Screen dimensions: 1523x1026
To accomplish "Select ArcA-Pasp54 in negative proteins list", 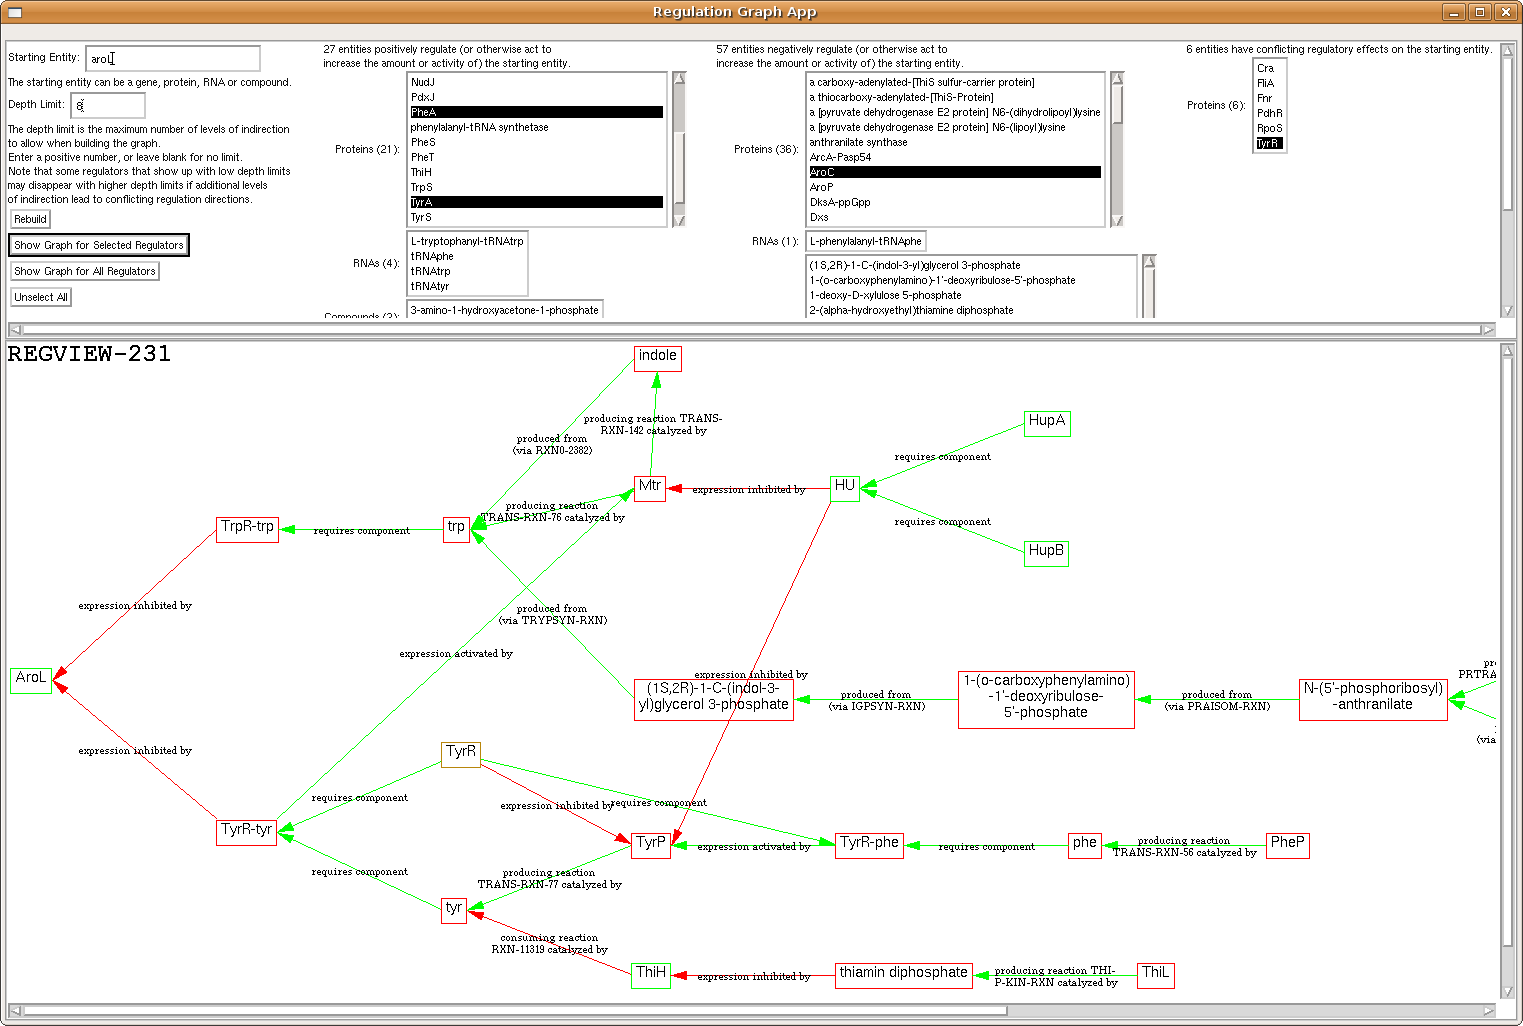I will 955,157.
